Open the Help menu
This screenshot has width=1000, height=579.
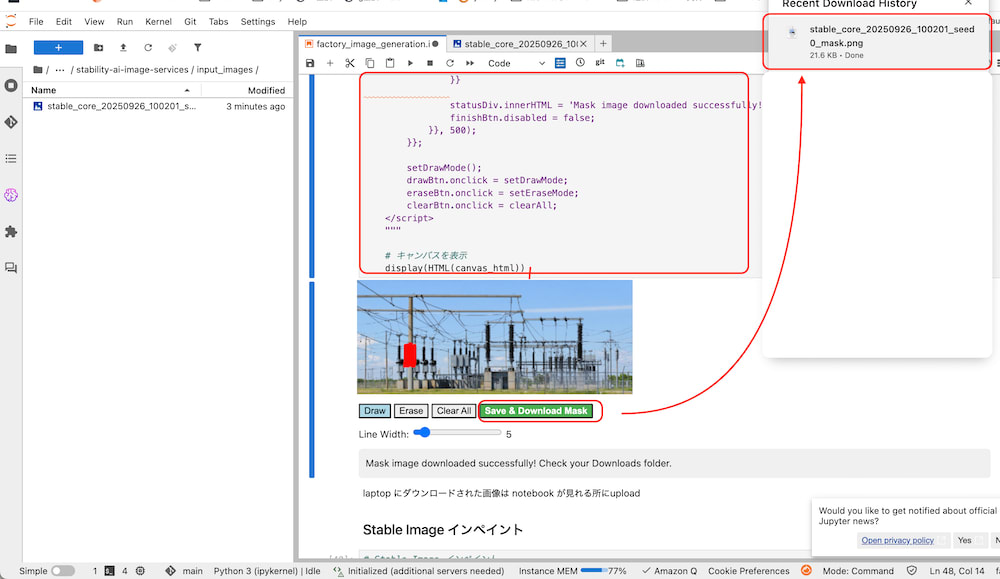[x=297, y=22]
